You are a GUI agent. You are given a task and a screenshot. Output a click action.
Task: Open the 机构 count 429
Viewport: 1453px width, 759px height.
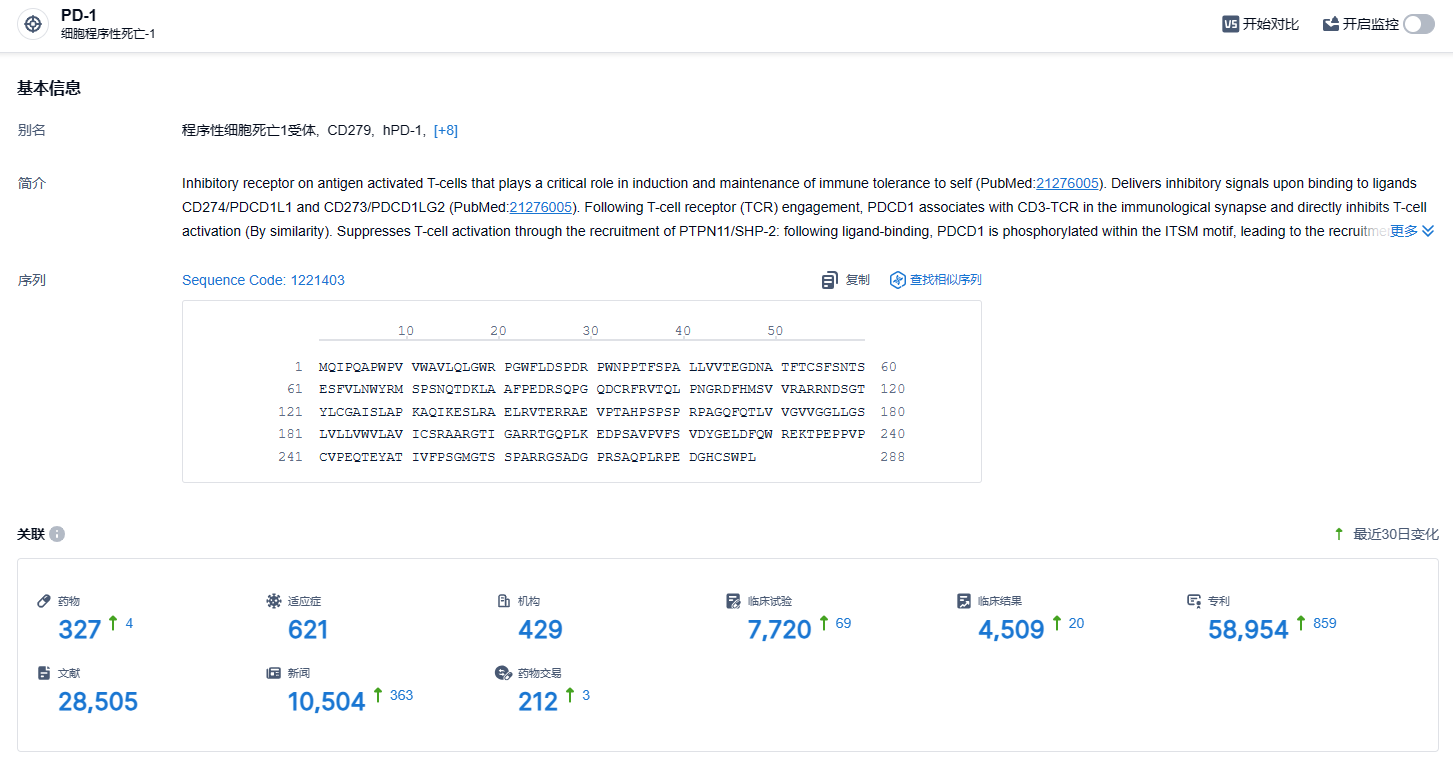(x=540, y=630)
